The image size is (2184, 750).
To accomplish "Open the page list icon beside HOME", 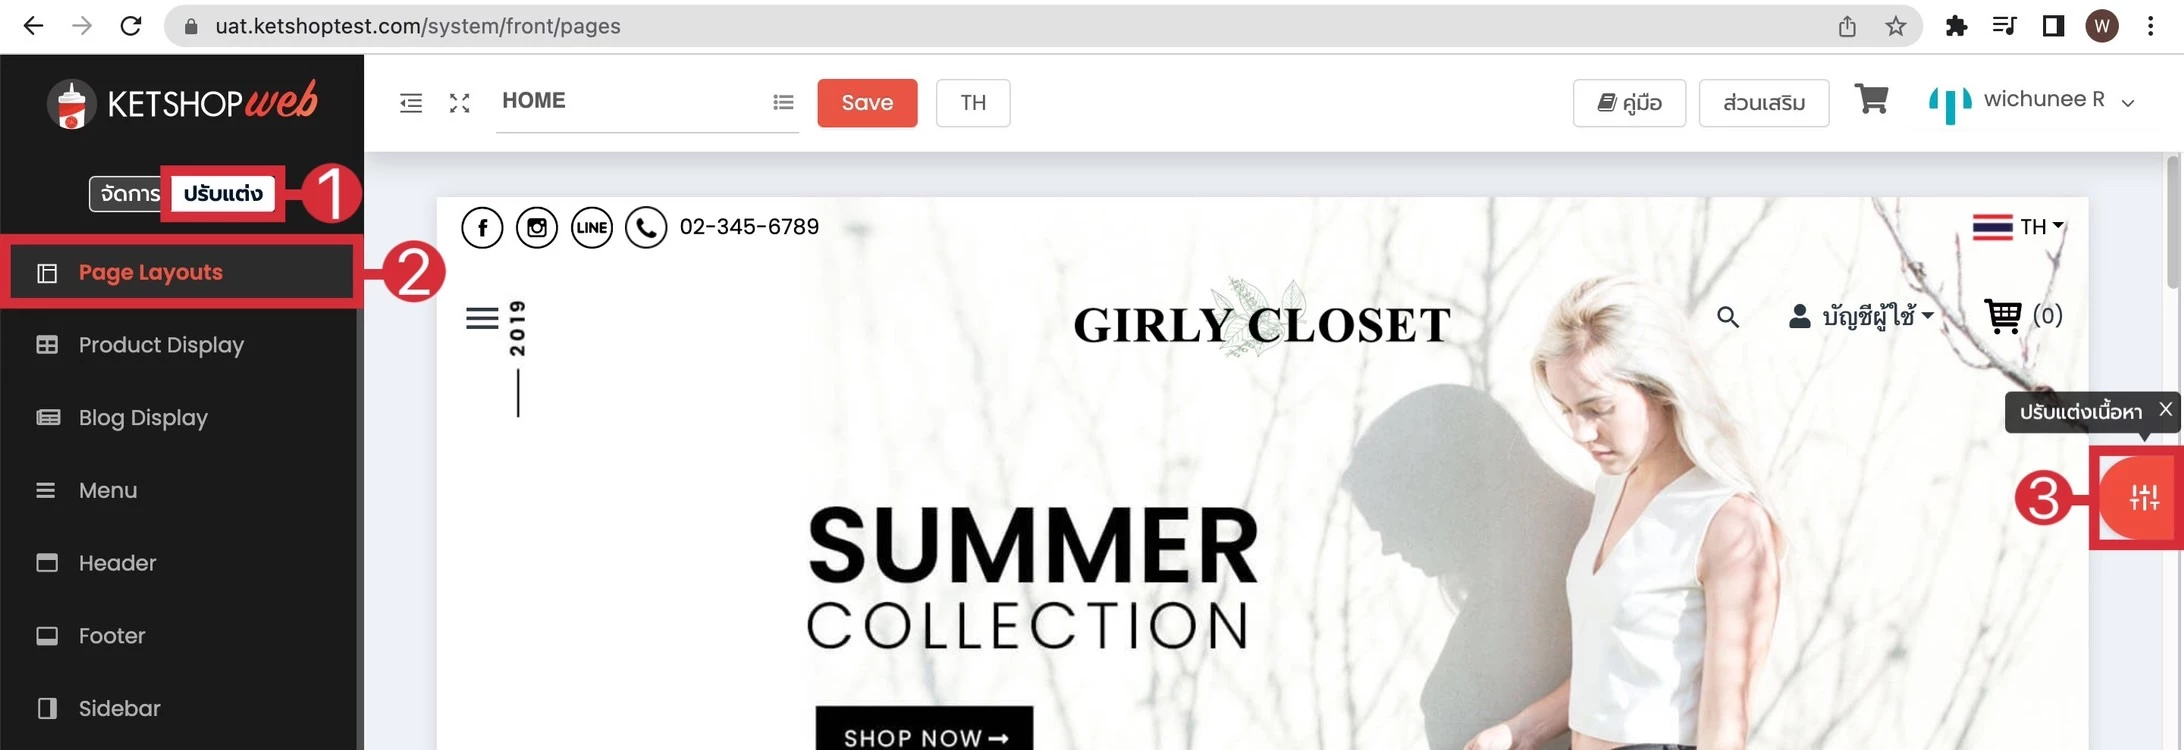I will point(783,102).
